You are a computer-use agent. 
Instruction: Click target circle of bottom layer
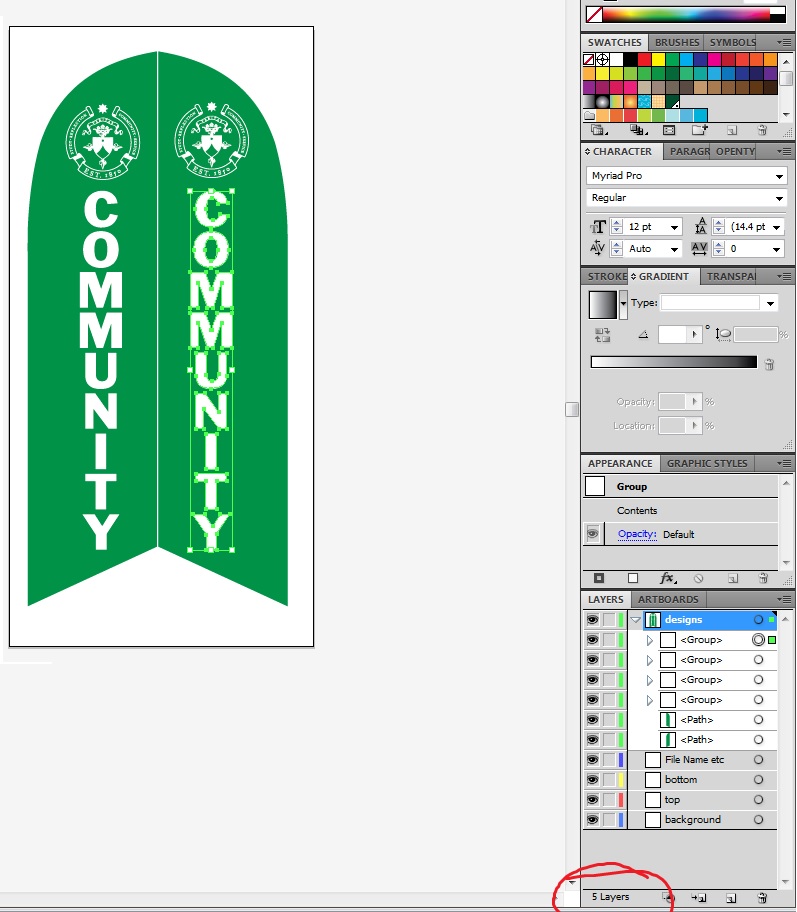[x=758, y=779]
